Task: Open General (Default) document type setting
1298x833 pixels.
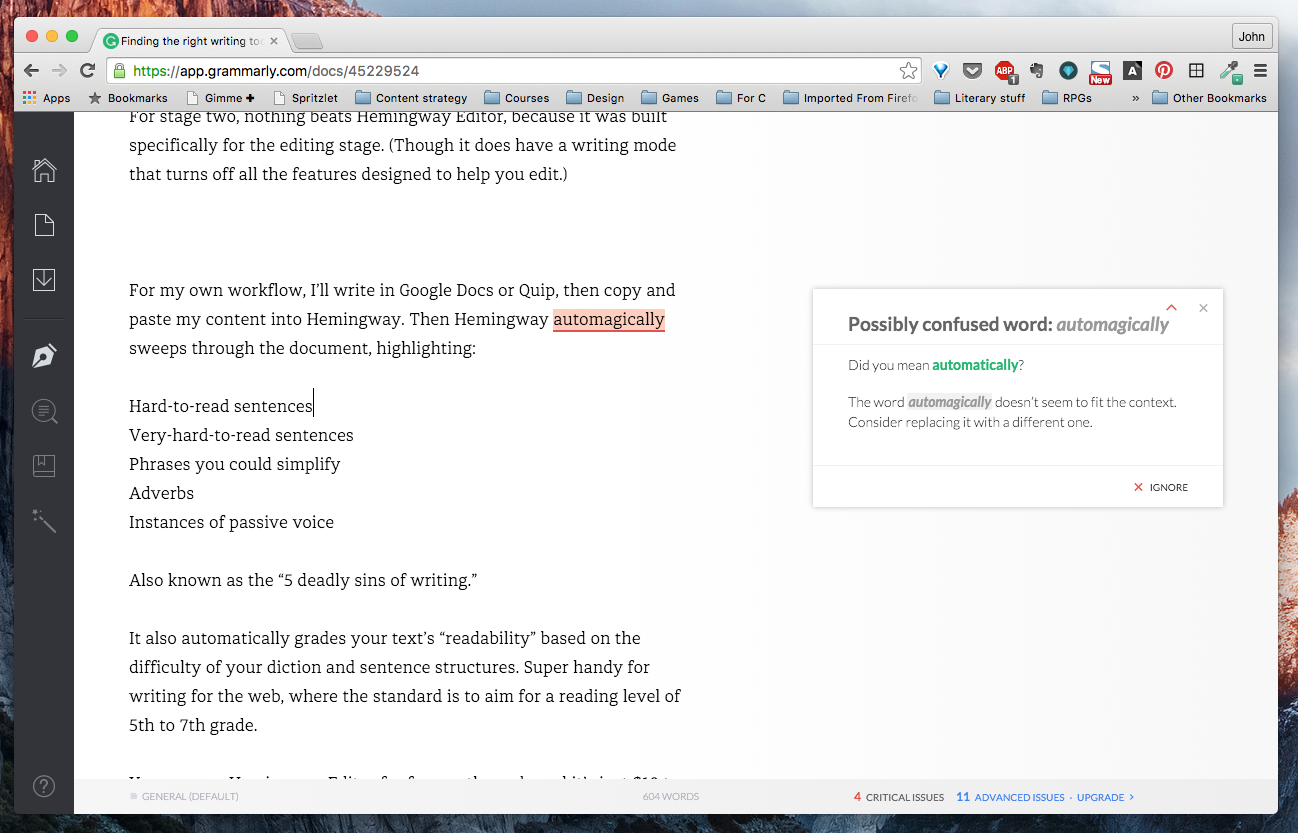Action: point(185,797)
